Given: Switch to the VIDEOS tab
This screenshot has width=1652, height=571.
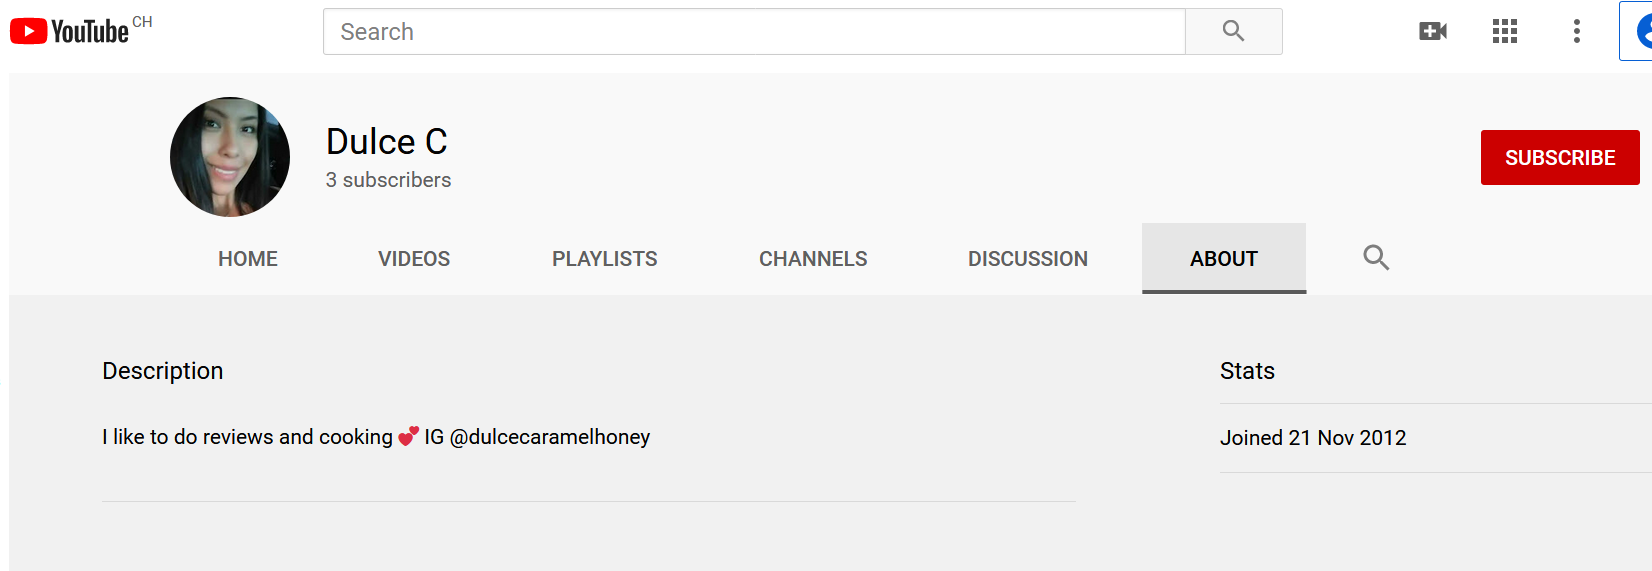Looking at the screenshot, I should point(414,259).
